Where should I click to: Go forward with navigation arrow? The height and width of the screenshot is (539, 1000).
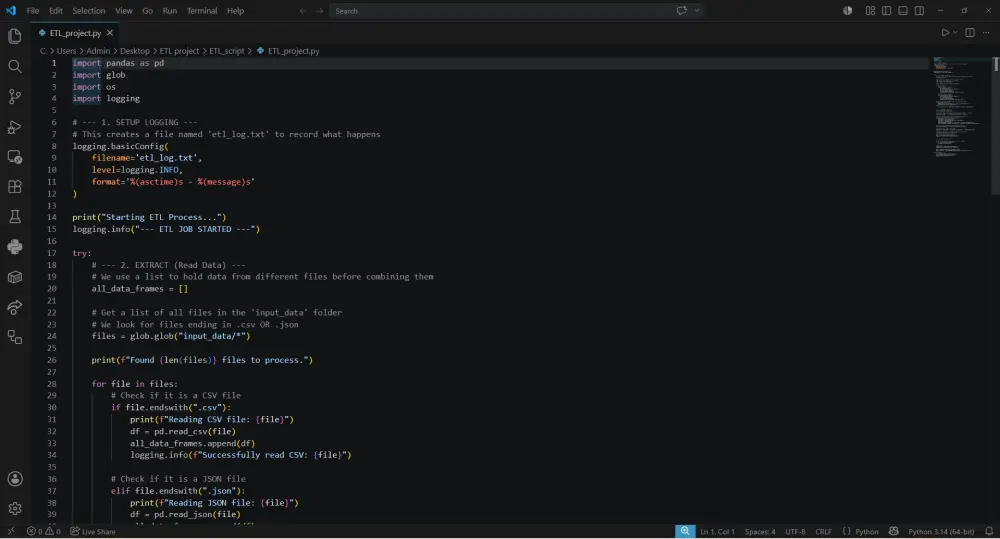click(320, 11)
